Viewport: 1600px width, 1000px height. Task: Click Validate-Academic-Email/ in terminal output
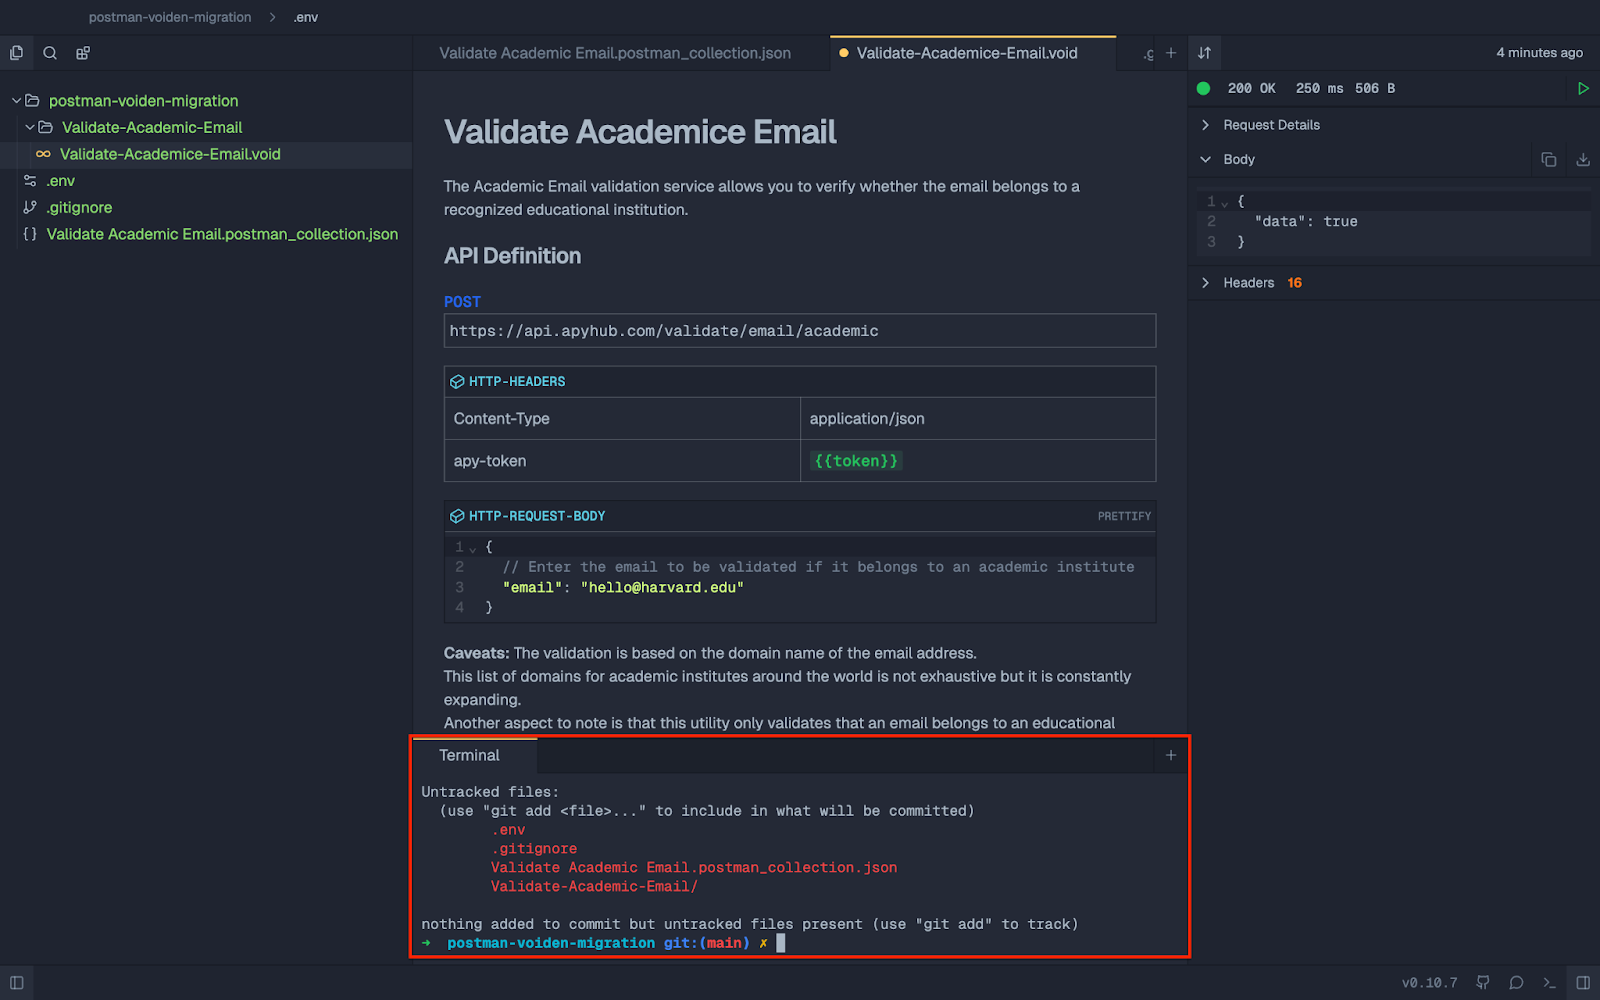594,887
